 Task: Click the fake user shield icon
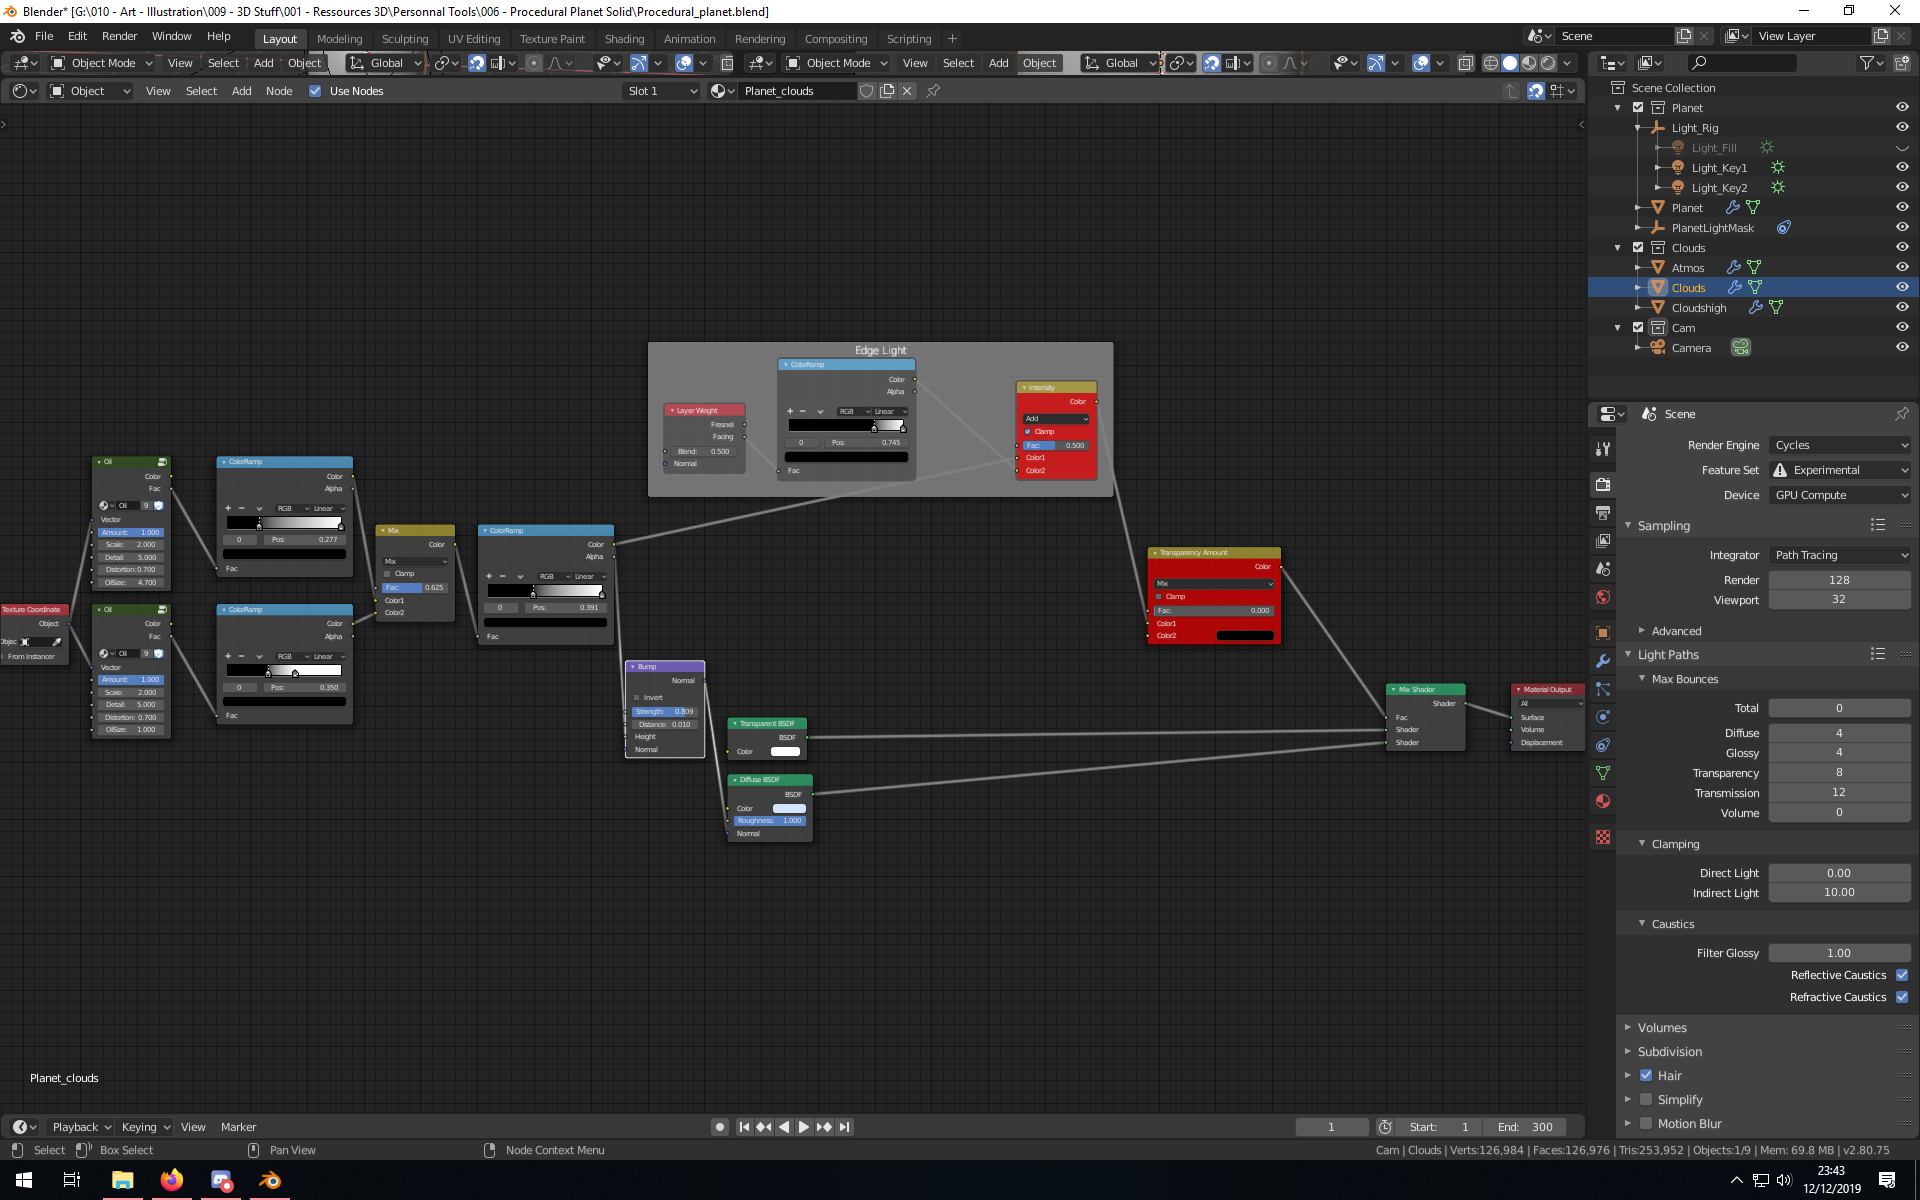coord(867,91)
